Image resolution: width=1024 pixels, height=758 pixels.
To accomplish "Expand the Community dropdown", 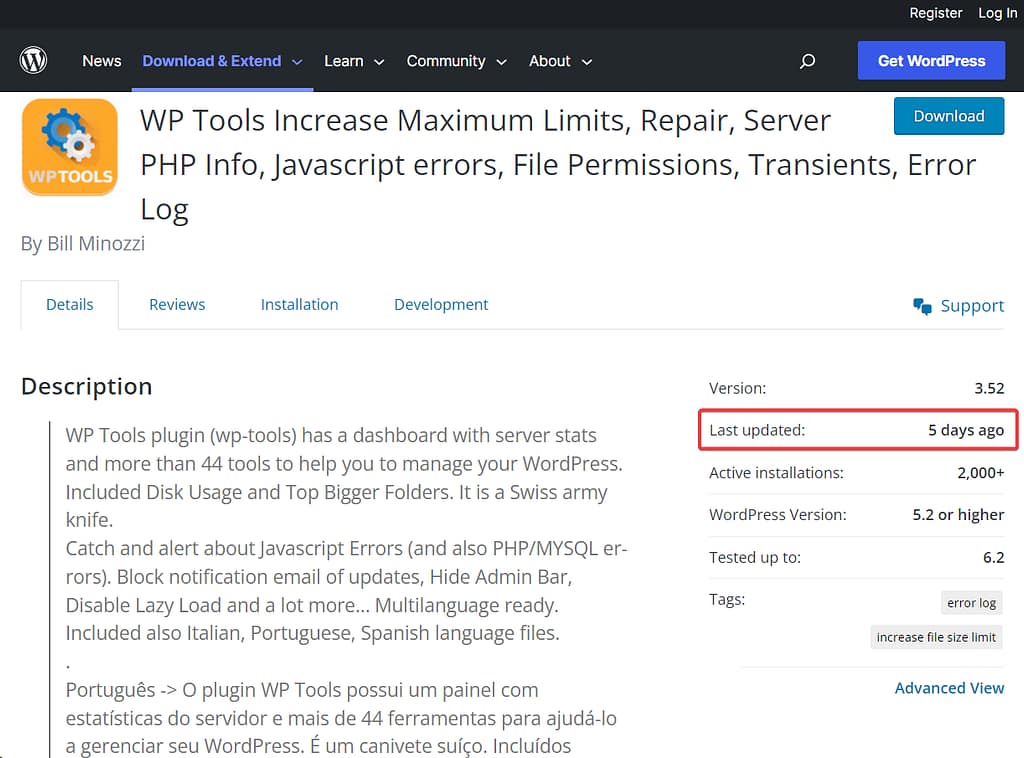I will pos(456,60).
